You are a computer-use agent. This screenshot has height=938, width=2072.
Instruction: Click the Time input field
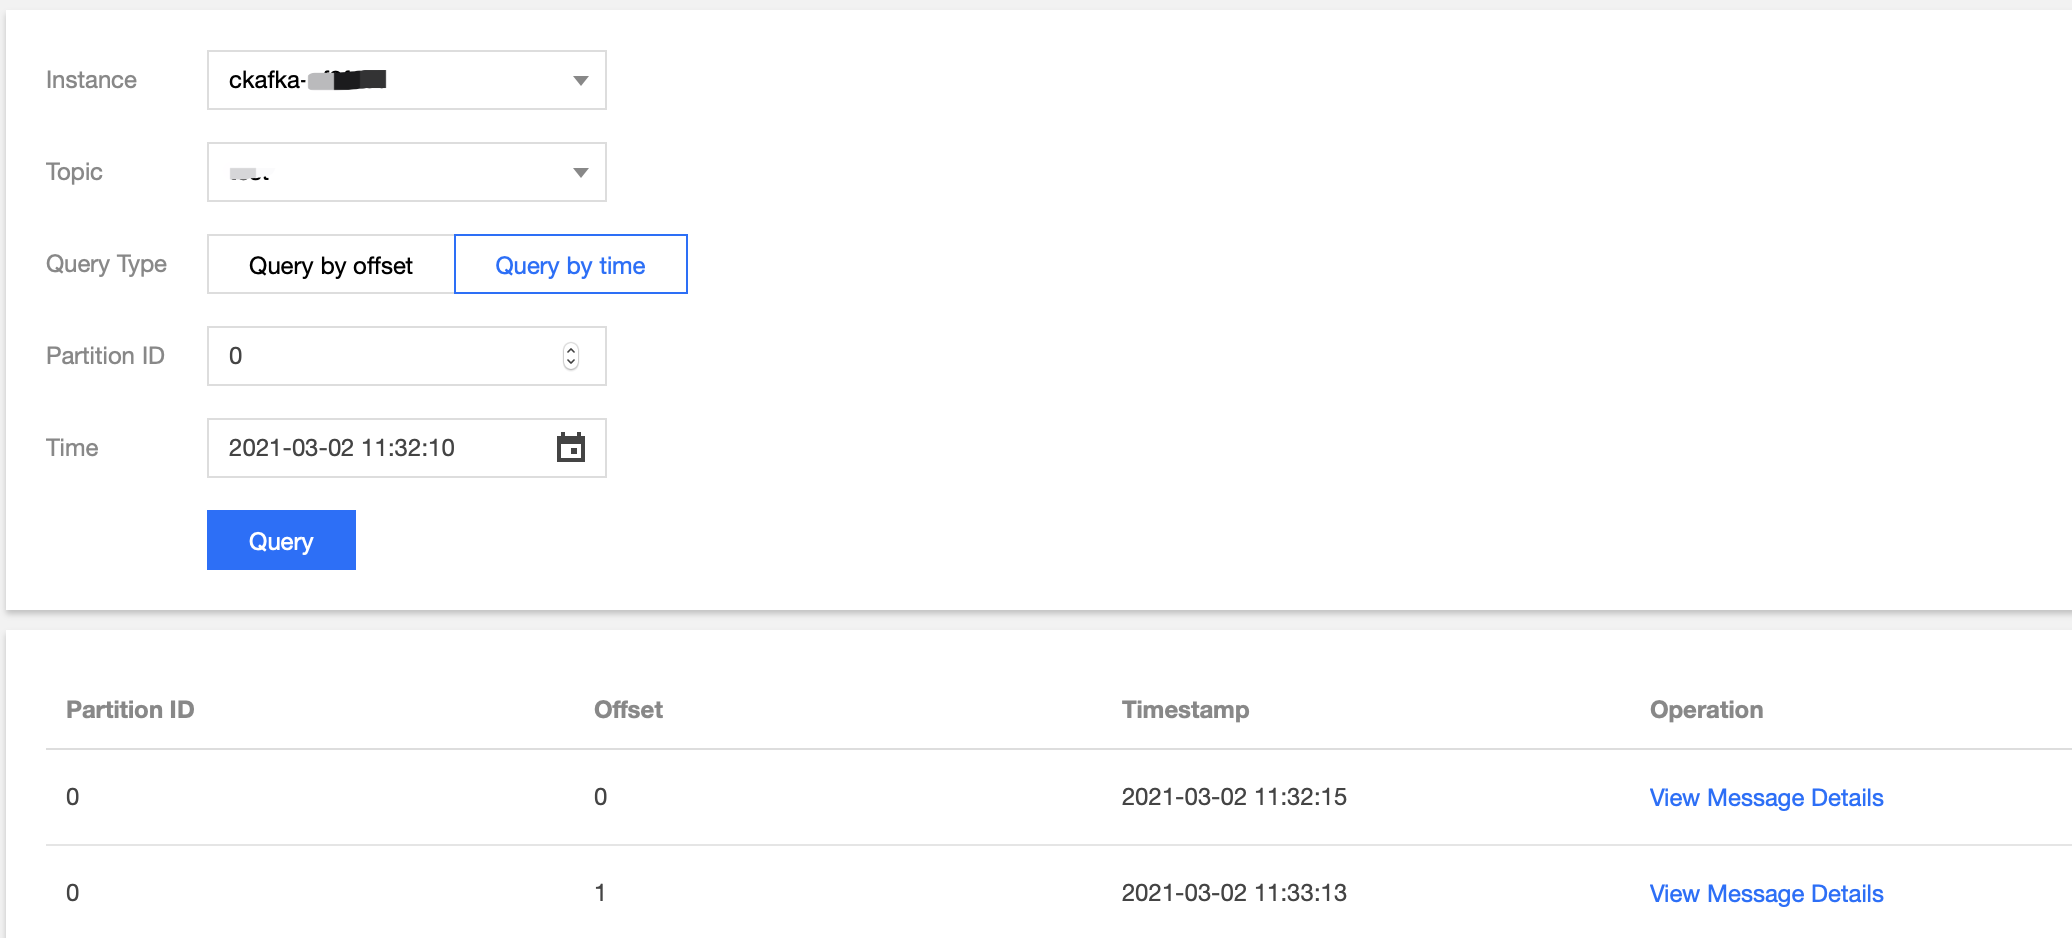point(380,448)
